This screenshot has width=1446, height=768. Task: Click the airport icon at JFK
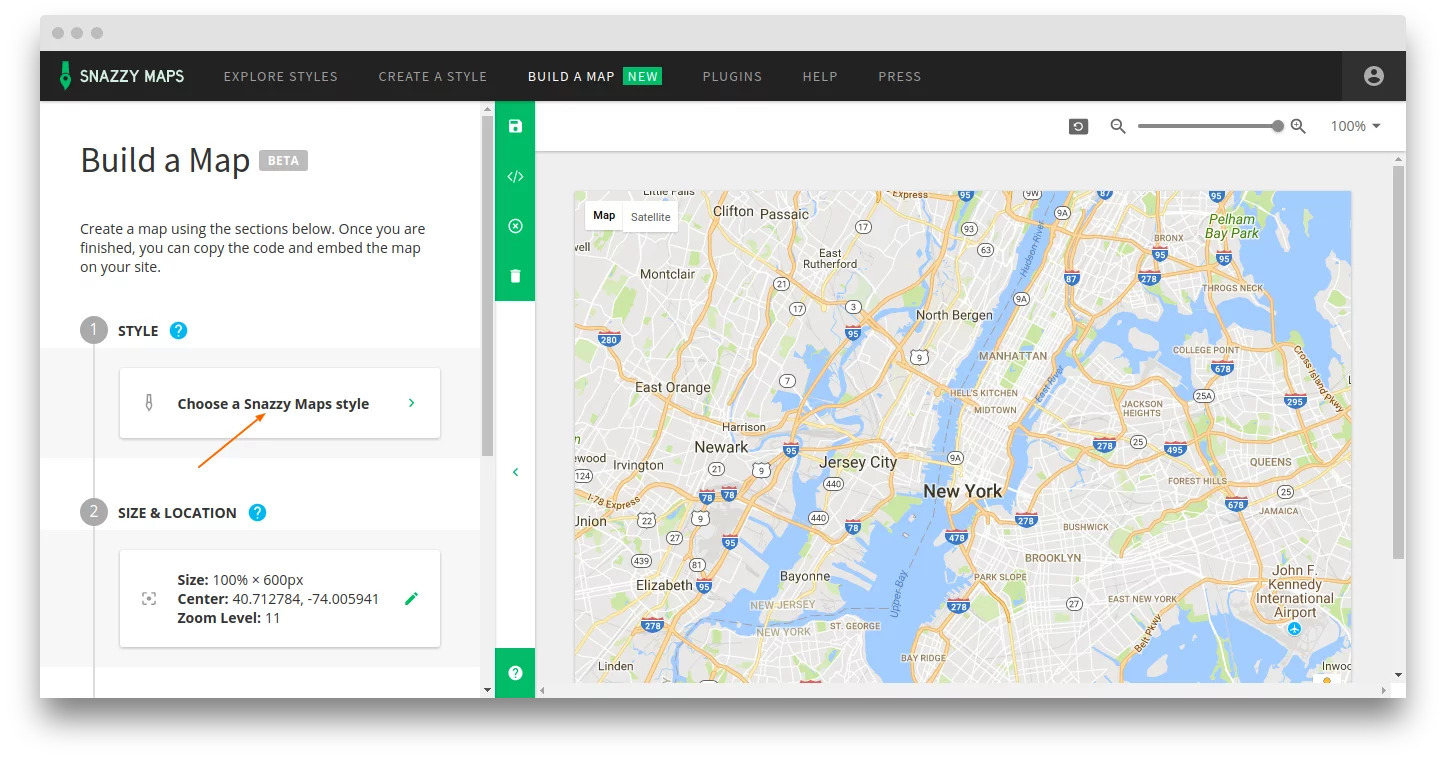[1294, 628]
